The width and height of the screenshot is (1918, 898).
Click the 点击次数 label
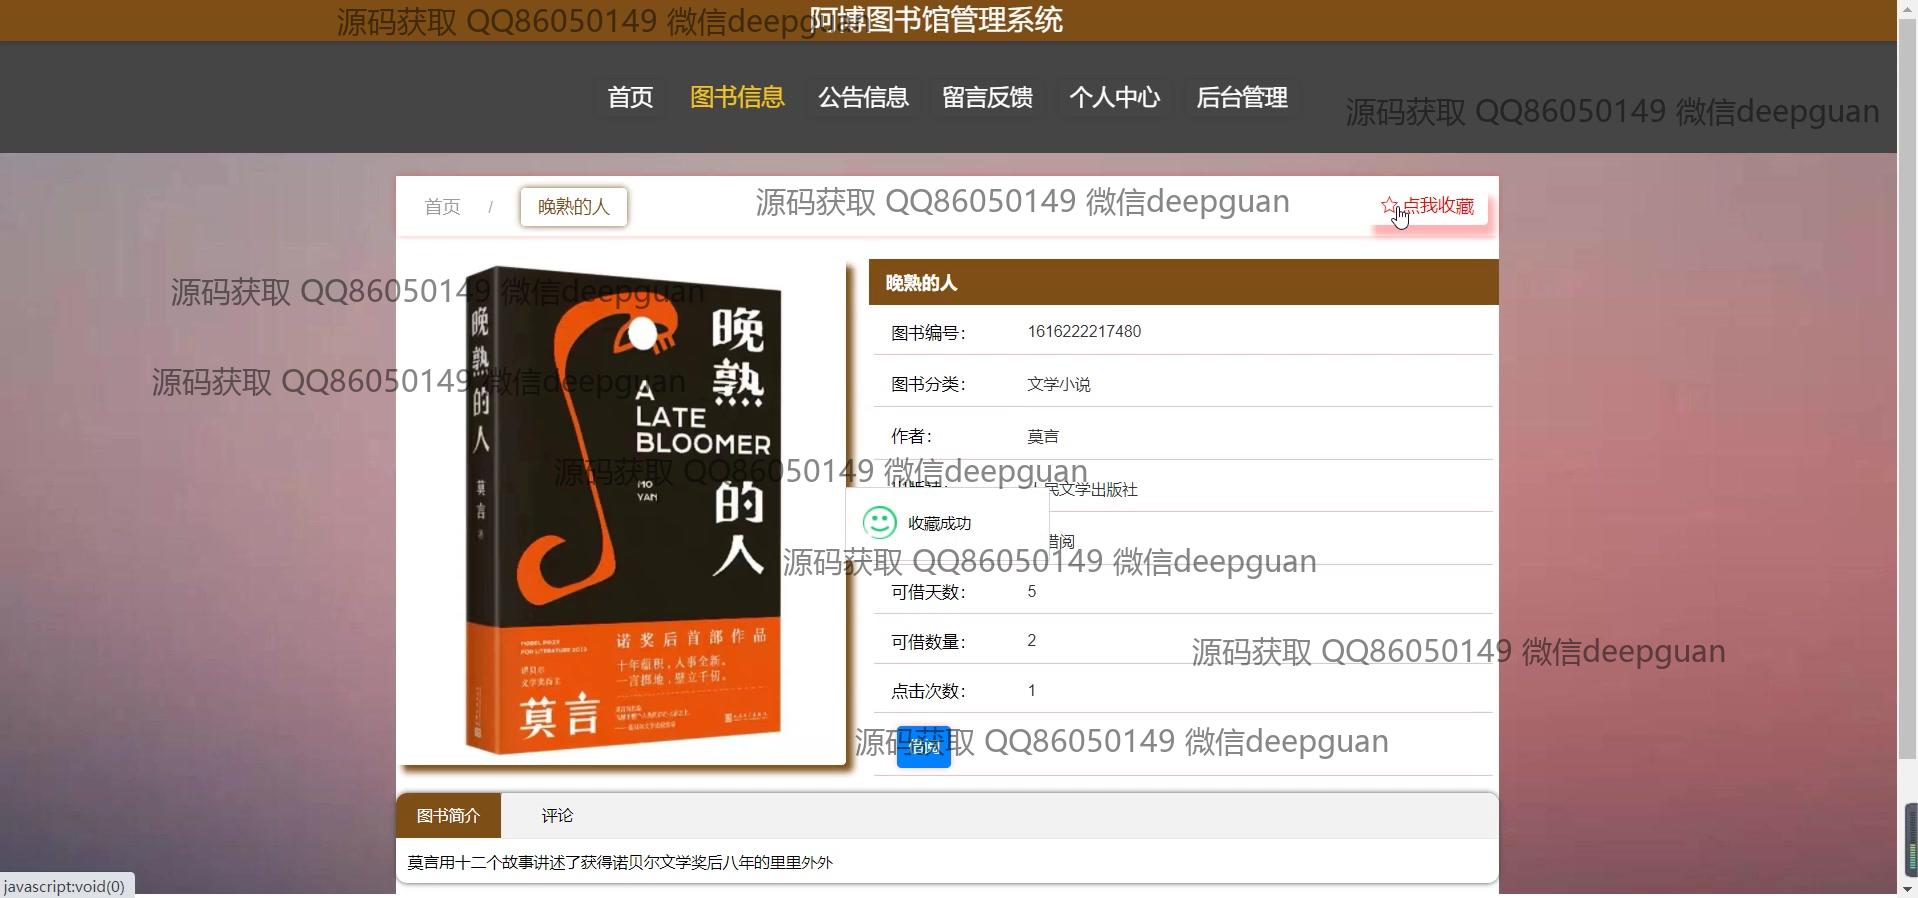point(928,691)
